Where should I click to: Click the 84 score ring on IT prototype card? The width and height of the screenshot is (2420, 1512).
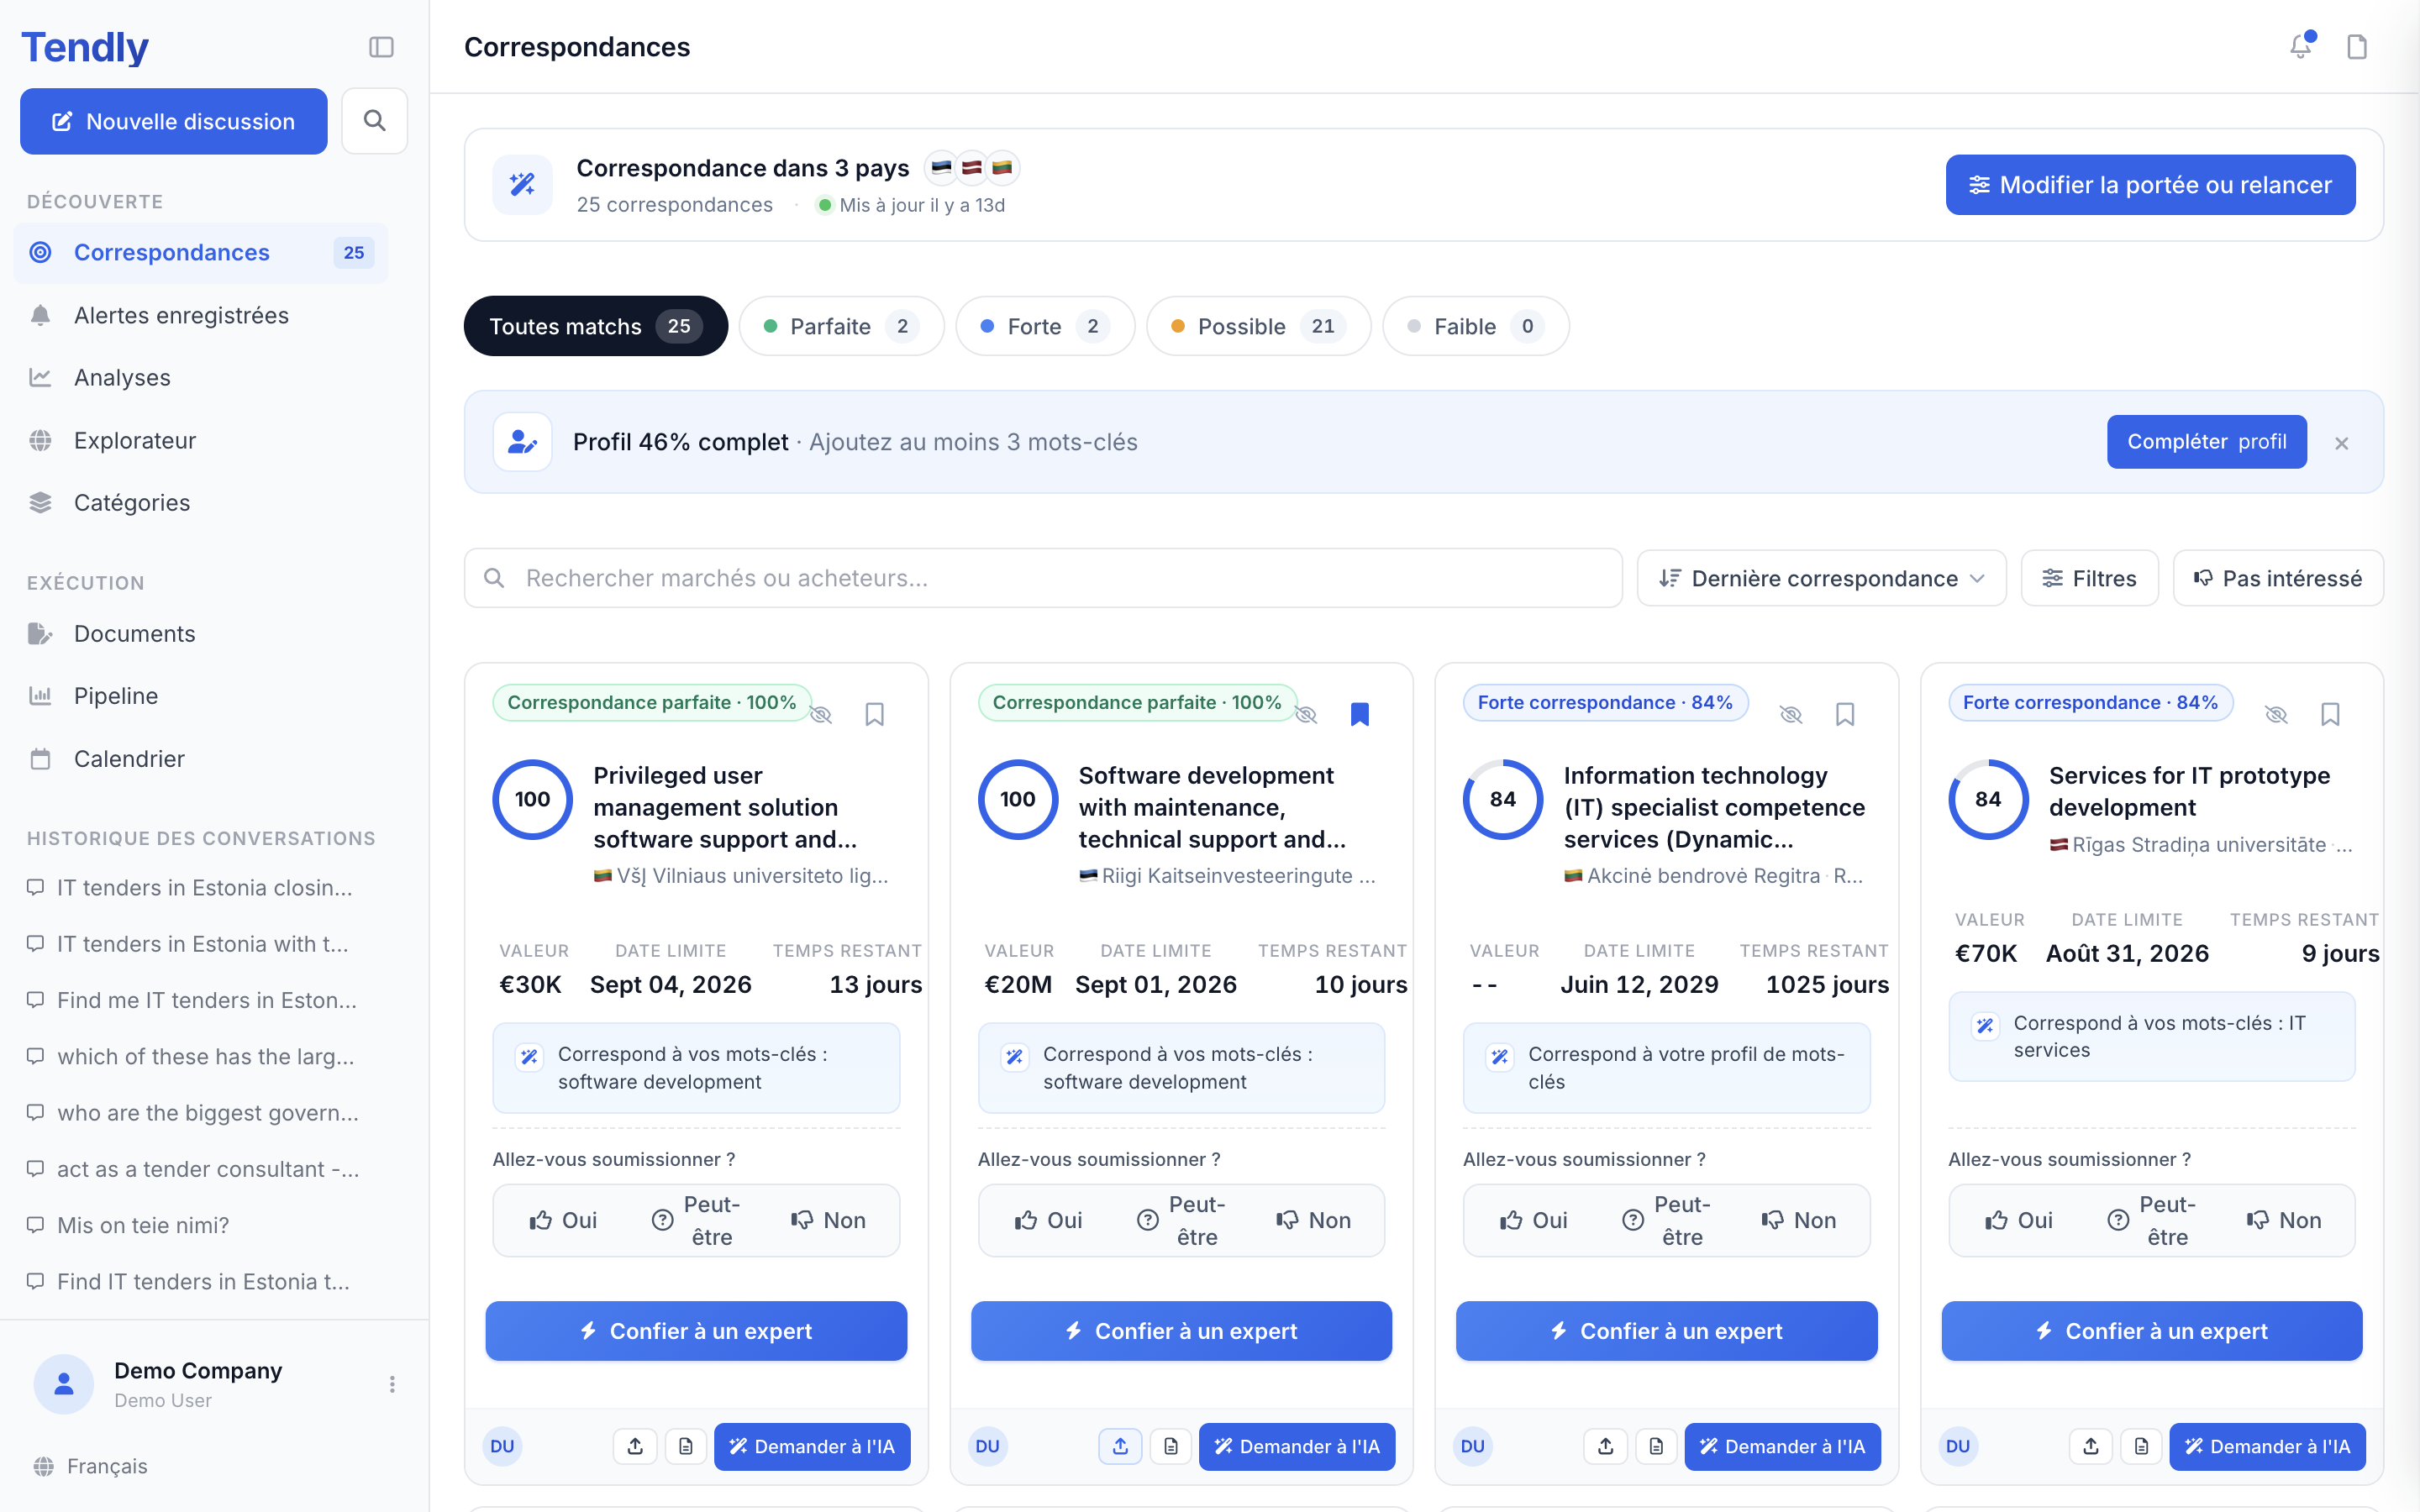coord(1988,799)
